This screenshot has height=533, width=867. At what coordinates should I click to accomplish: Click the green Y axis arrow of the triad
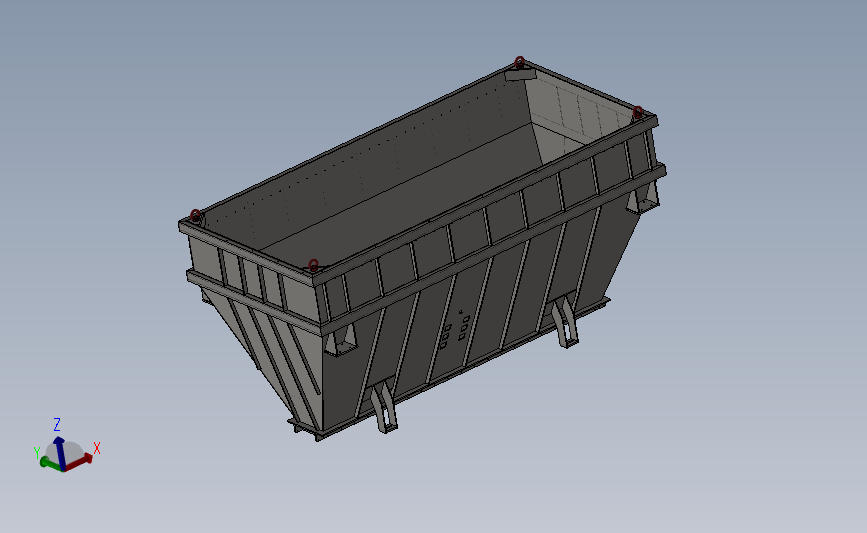50,463
